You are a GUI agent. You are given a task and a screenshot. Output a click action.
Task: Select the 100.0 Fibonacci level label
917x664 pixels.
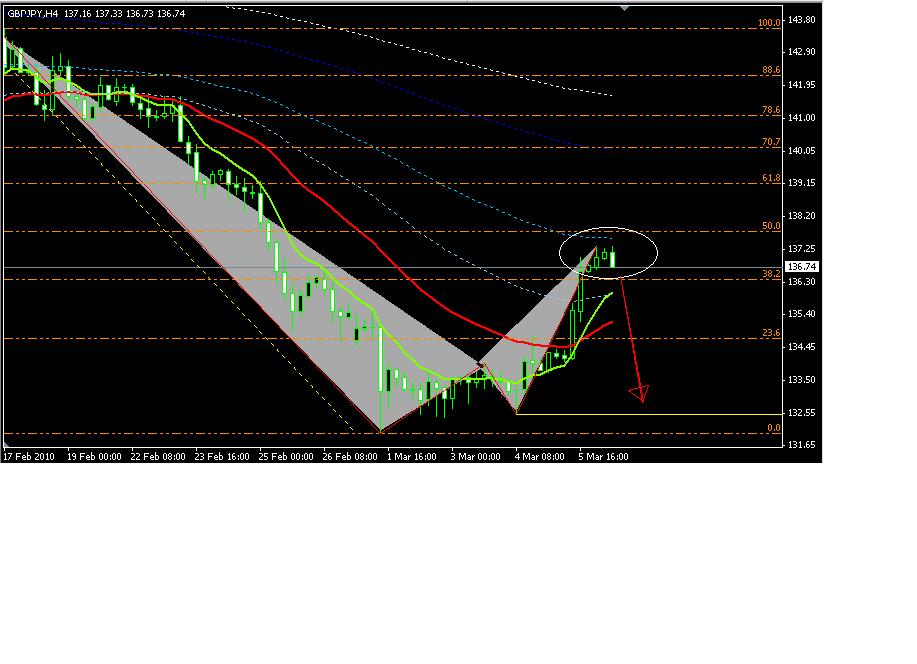(x=769, y=22)
